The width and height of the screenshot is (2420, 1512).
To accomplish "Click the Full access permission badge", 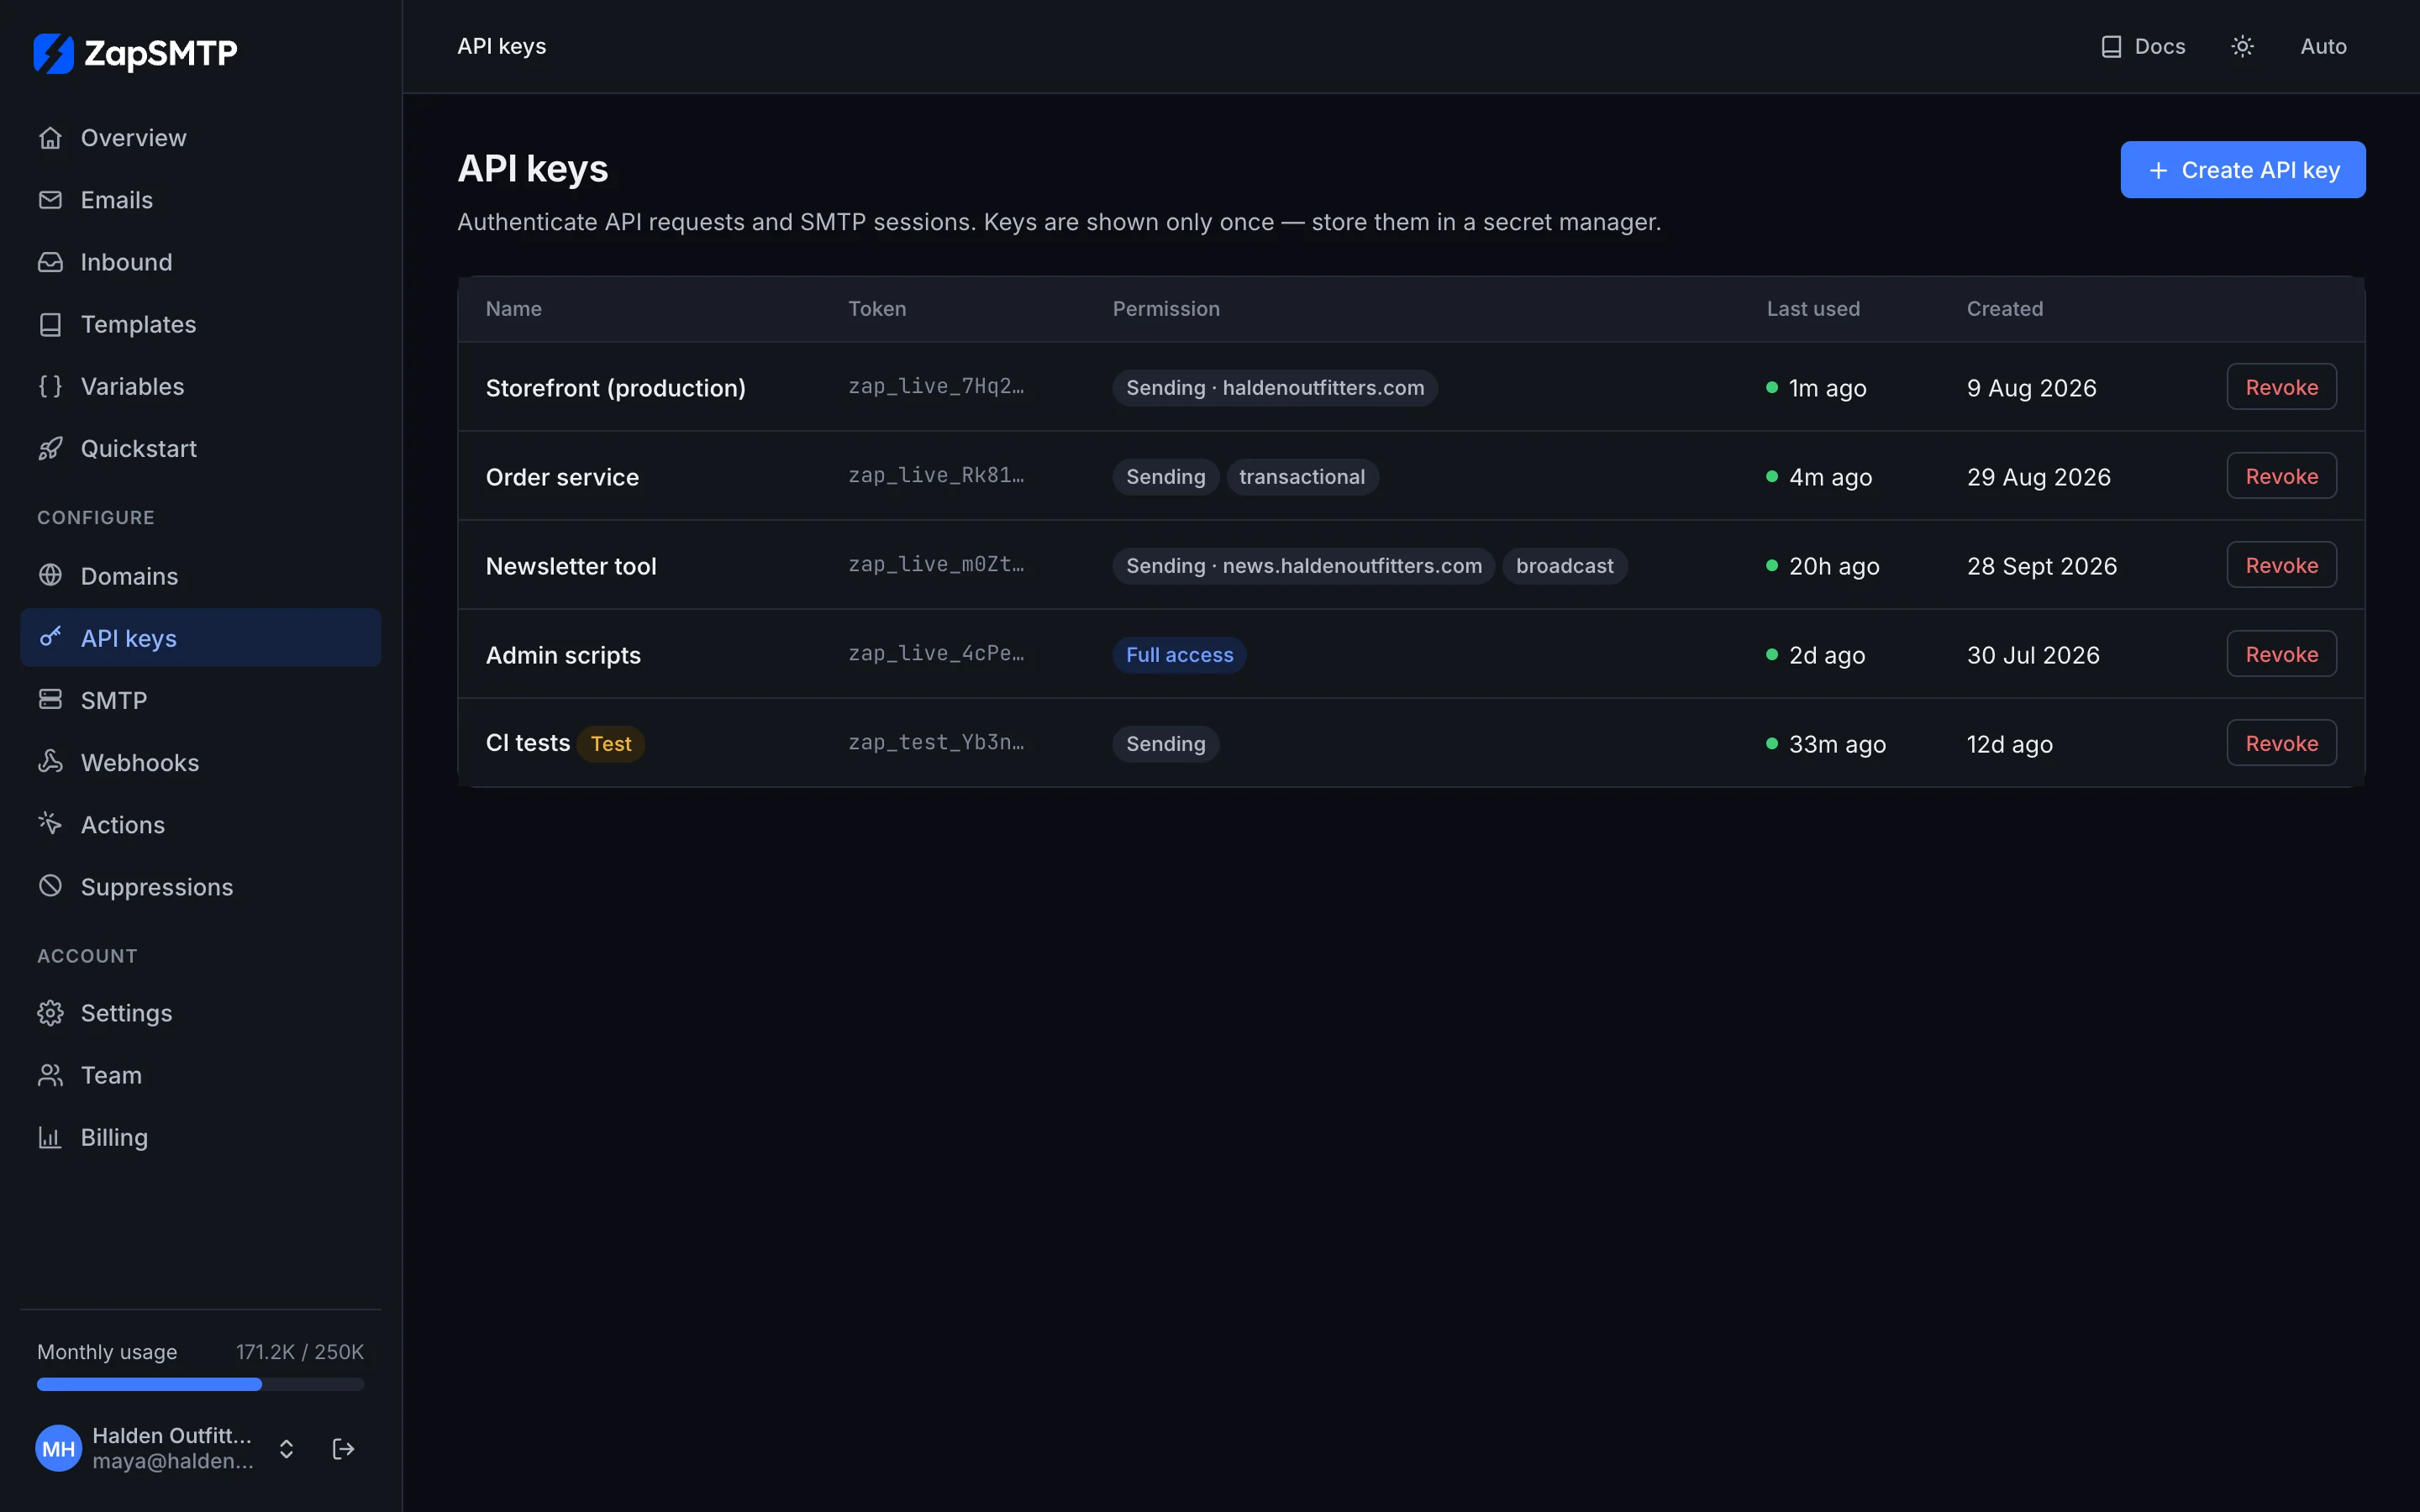I will pos(1179,655).
